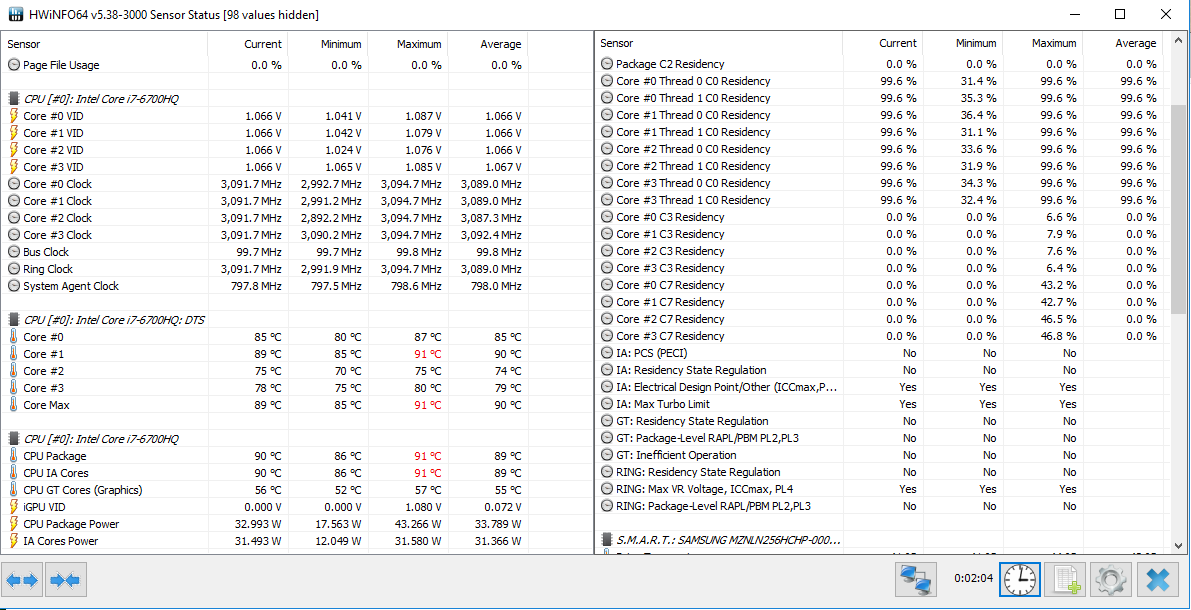
Task: Start logging with the sheet-plus icon
Action: [1066, 581]
